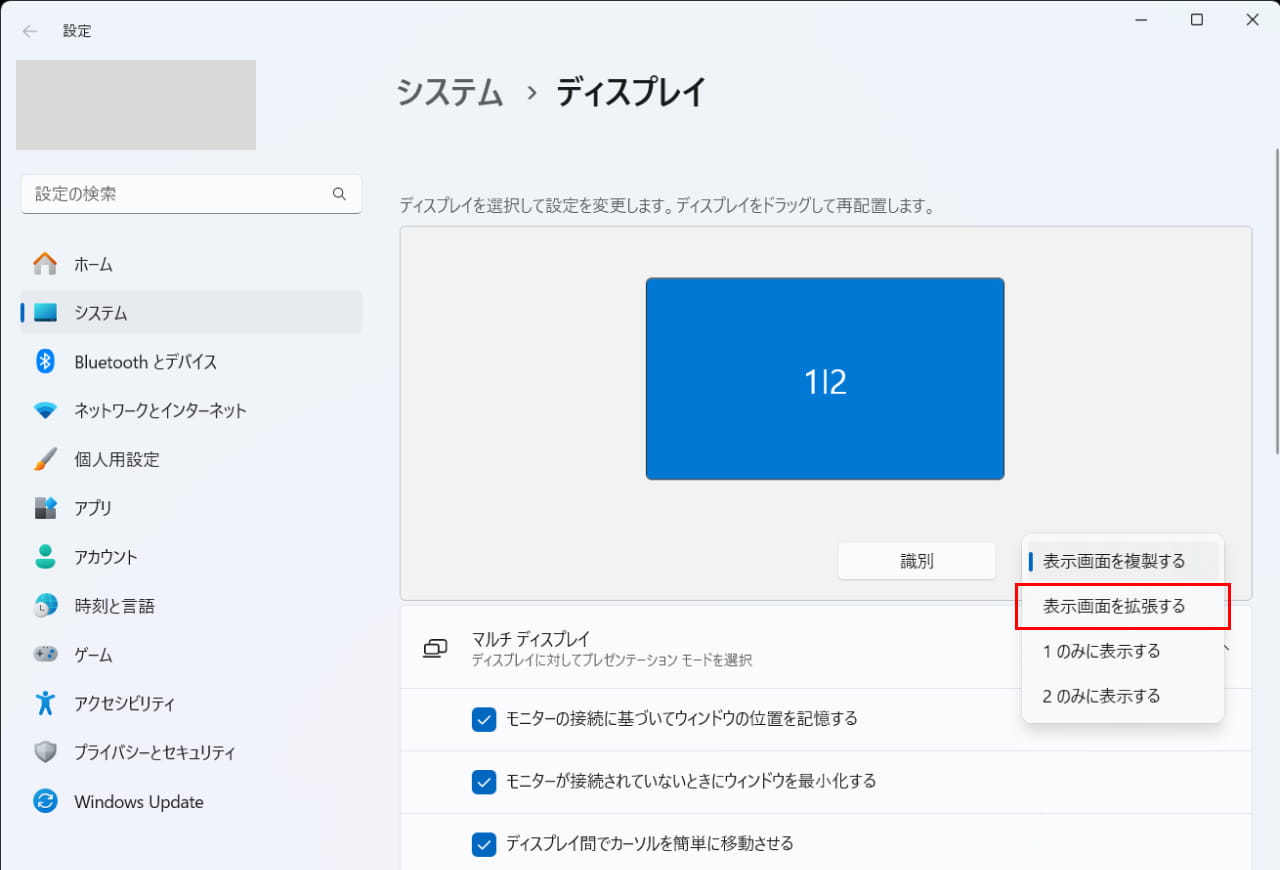Choose 表示画面を拡張する from dropdown
1280x870 pixels.
1114,606
